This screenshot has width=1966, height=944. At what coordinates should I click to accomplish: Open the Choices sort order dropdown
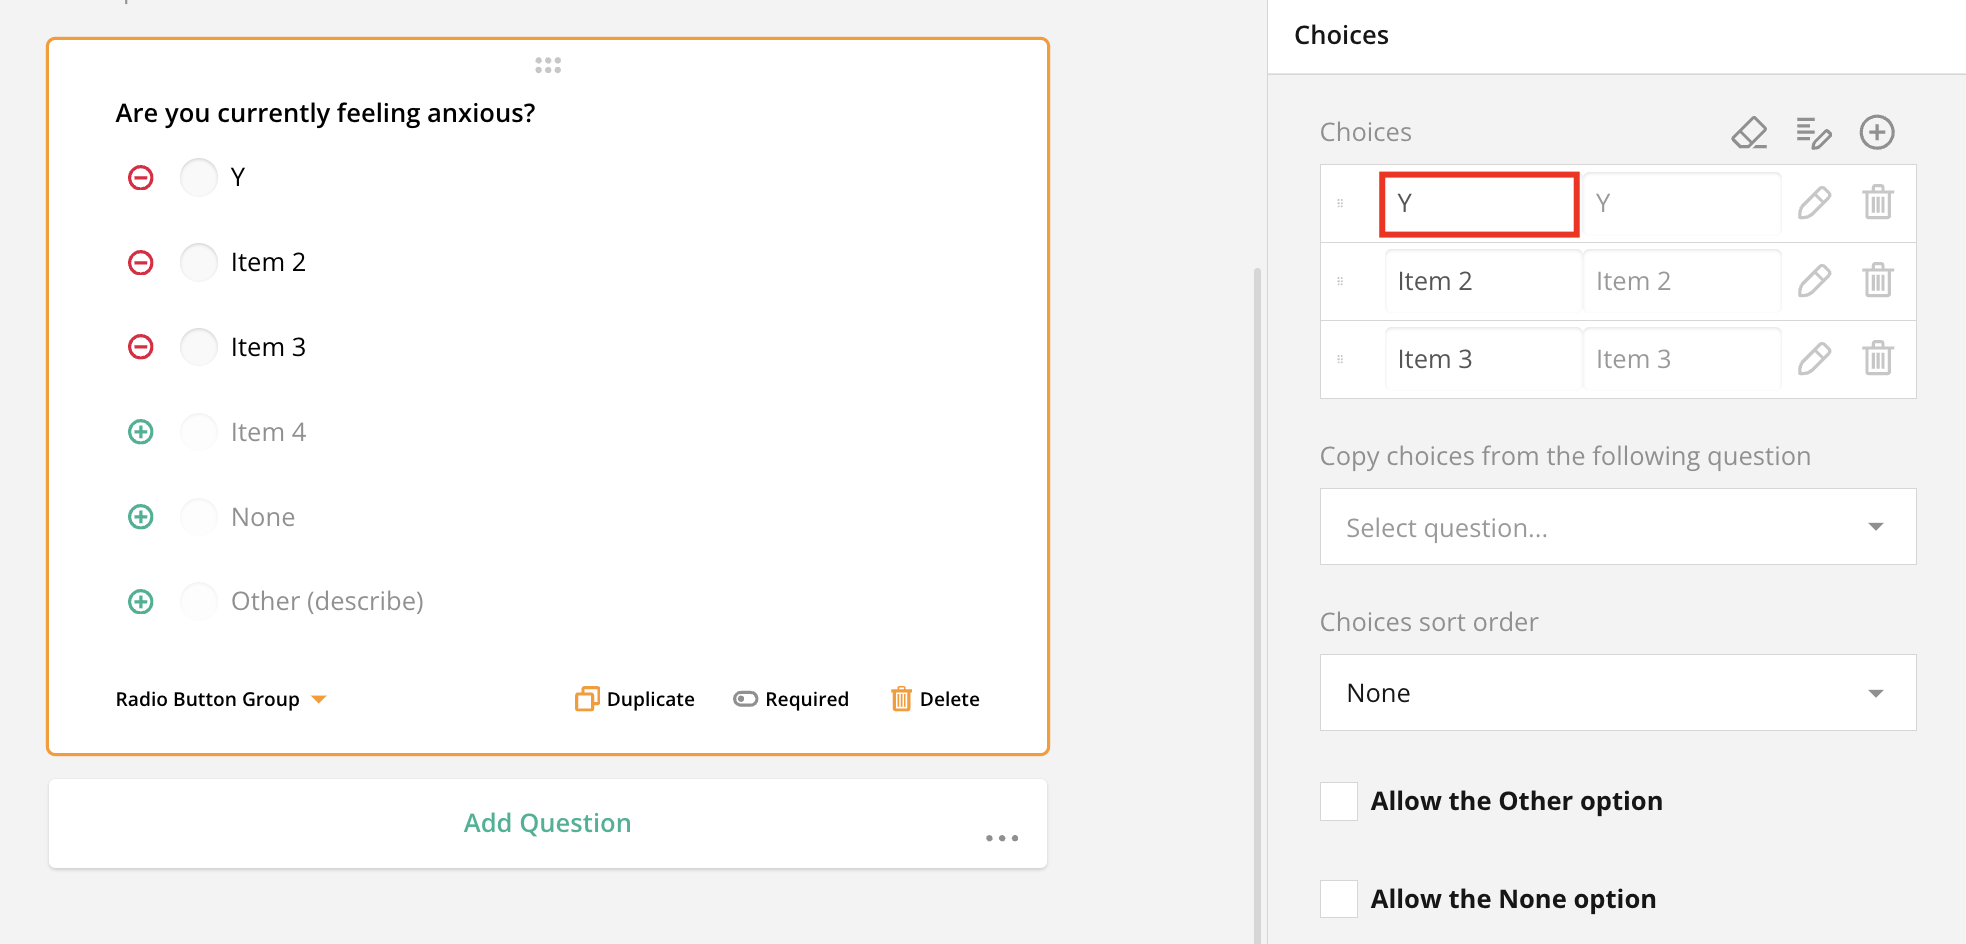(x=1616, y=692)
